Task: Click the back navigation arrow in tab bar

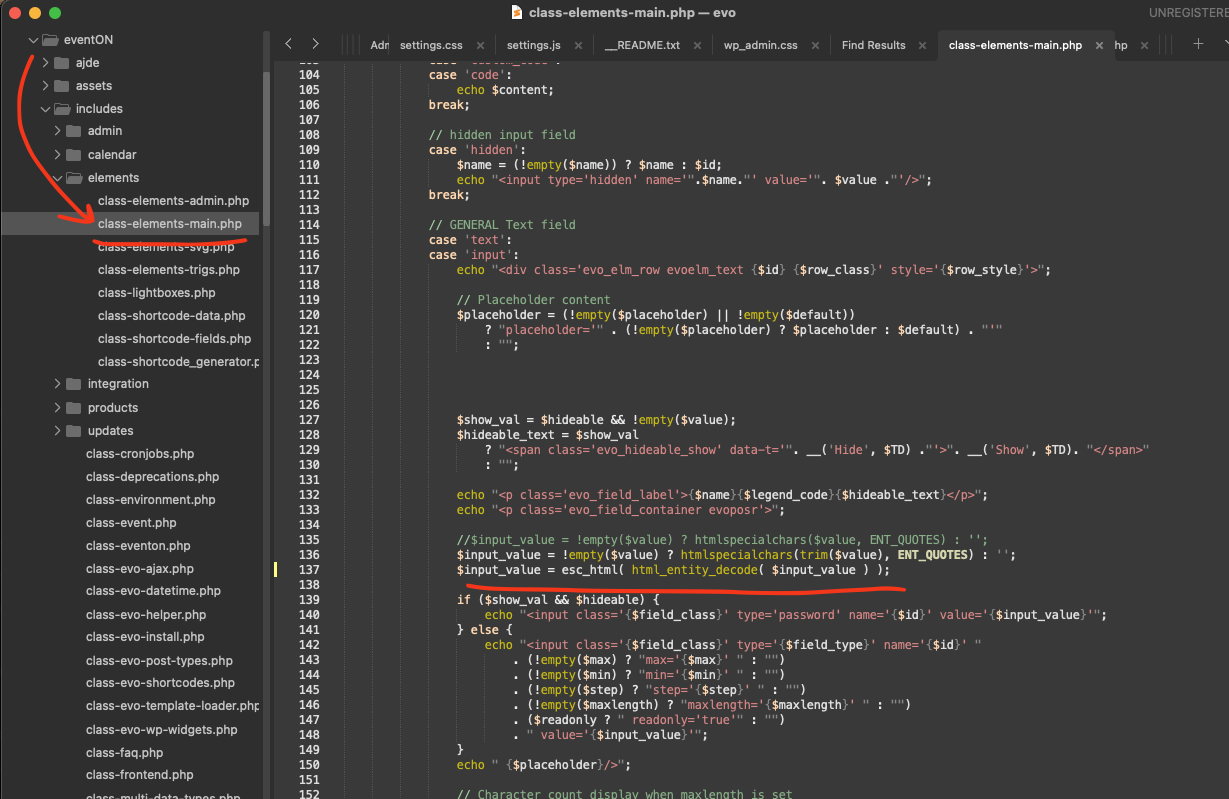Action: (x=289, y=44)
